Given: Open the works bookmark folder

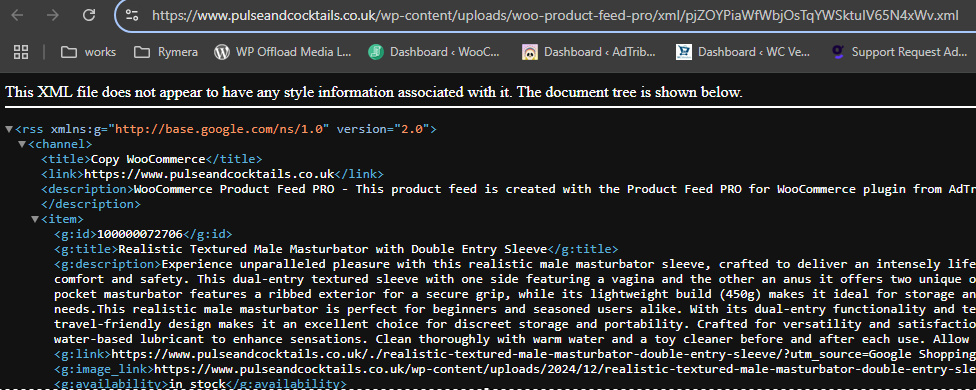Looking at the screenshot, I should 88,52.
